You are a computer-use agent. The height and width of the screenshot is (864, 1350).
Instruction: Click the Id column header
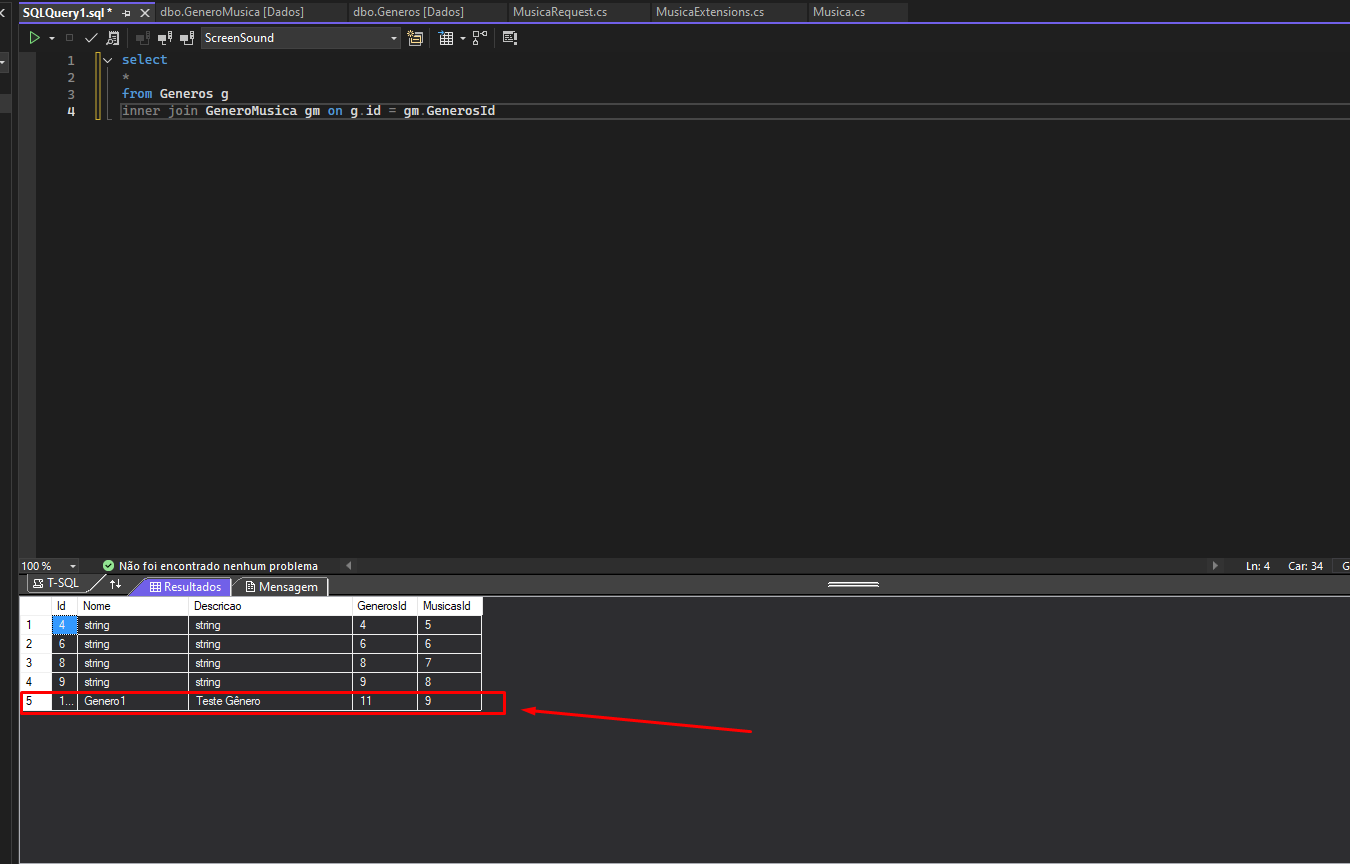pos(64,606)
